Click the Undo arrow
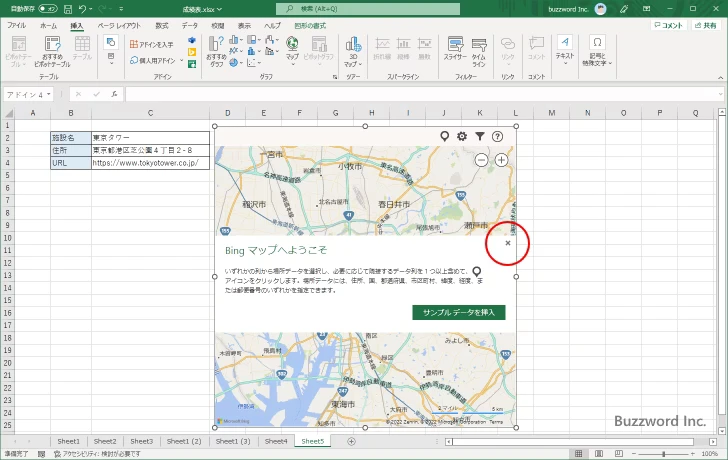728x460 pixels. [x=82, y=9]
